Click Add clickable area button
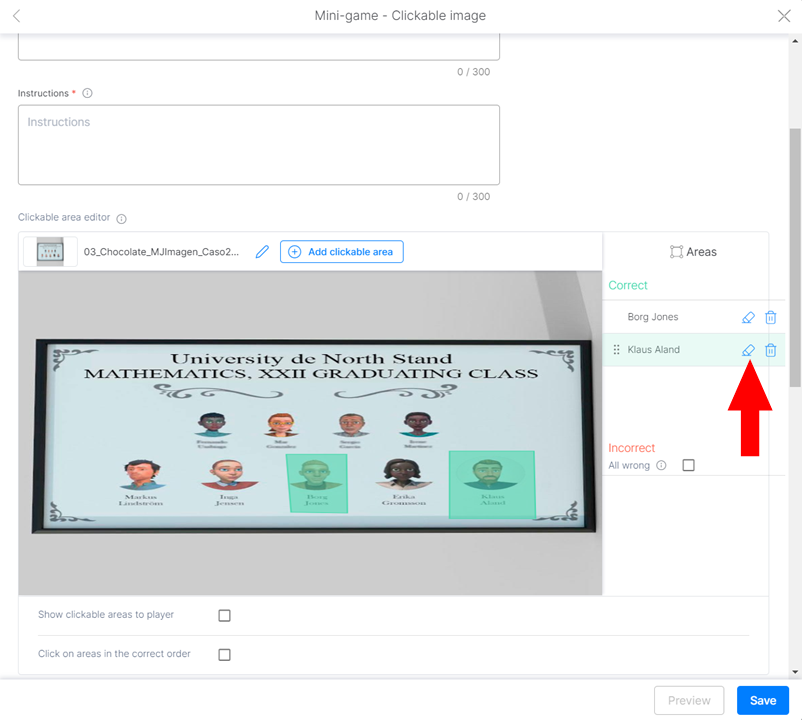The height and width of the screenshot is (720, 802). [342, 252]
